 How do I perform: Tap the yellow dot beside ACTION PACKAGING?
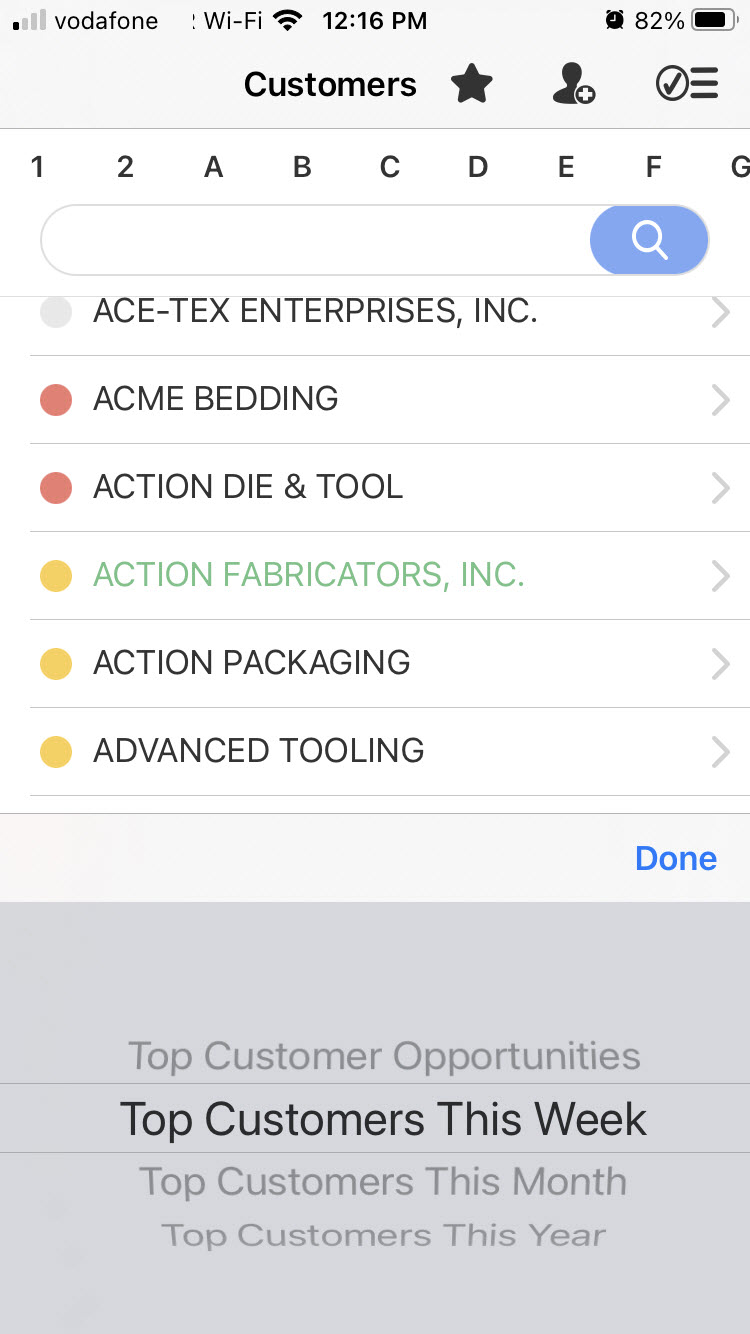(56, 664)
